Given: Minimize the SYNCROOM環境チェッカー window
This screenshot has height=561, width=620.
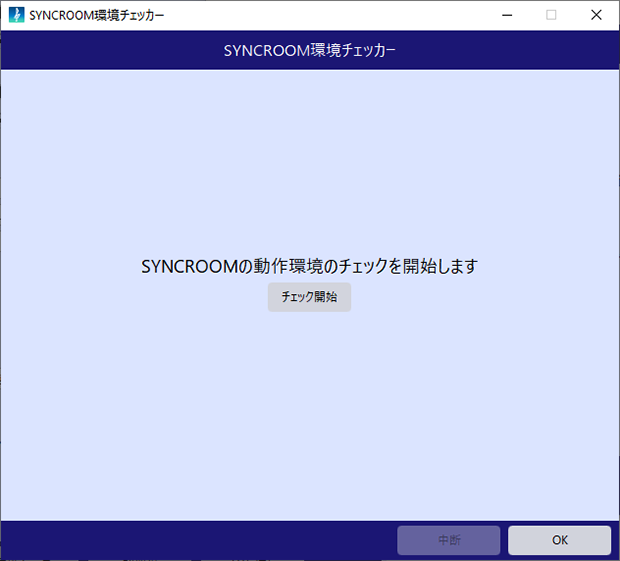Looking at the screenshot, I should 507,15.
